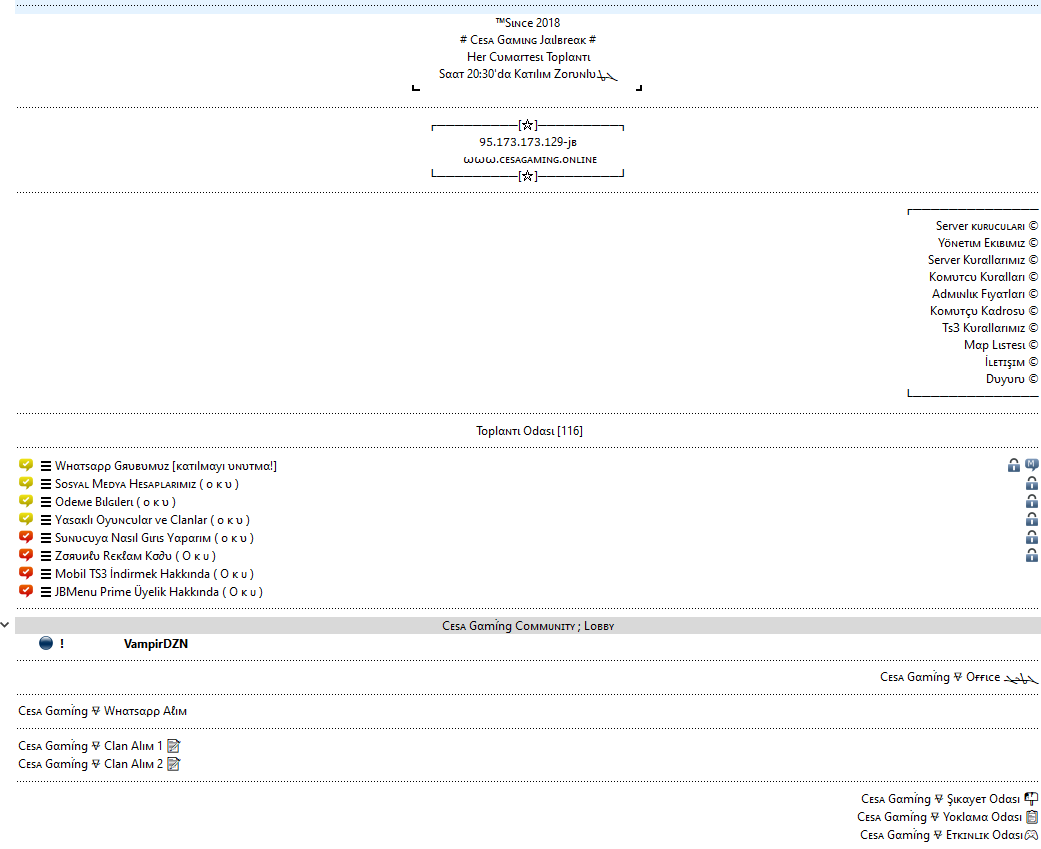Select Komutcu Kuralları channel
1041x849 pixels.
click(x=983, y=277)
